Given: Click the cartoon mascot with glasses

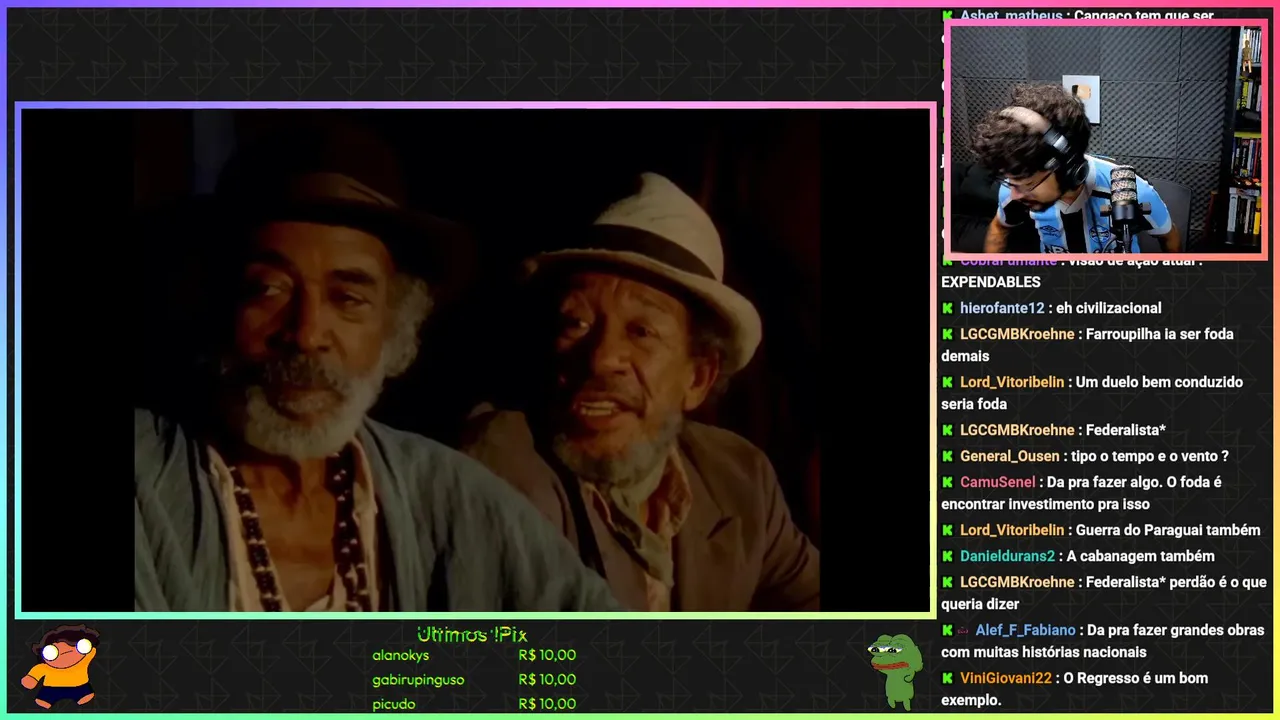Looking at the screenshot, I should 64,666.
